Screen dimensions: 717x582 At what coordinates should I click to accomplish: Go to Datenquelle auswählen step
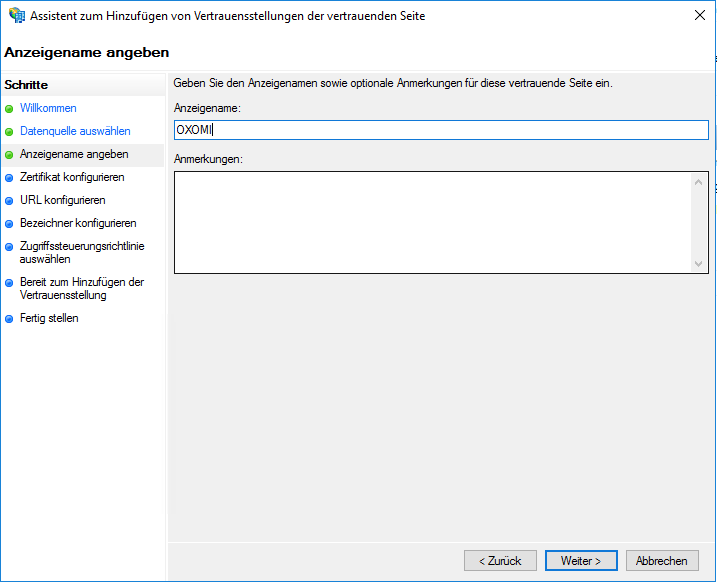click(75, 131)
